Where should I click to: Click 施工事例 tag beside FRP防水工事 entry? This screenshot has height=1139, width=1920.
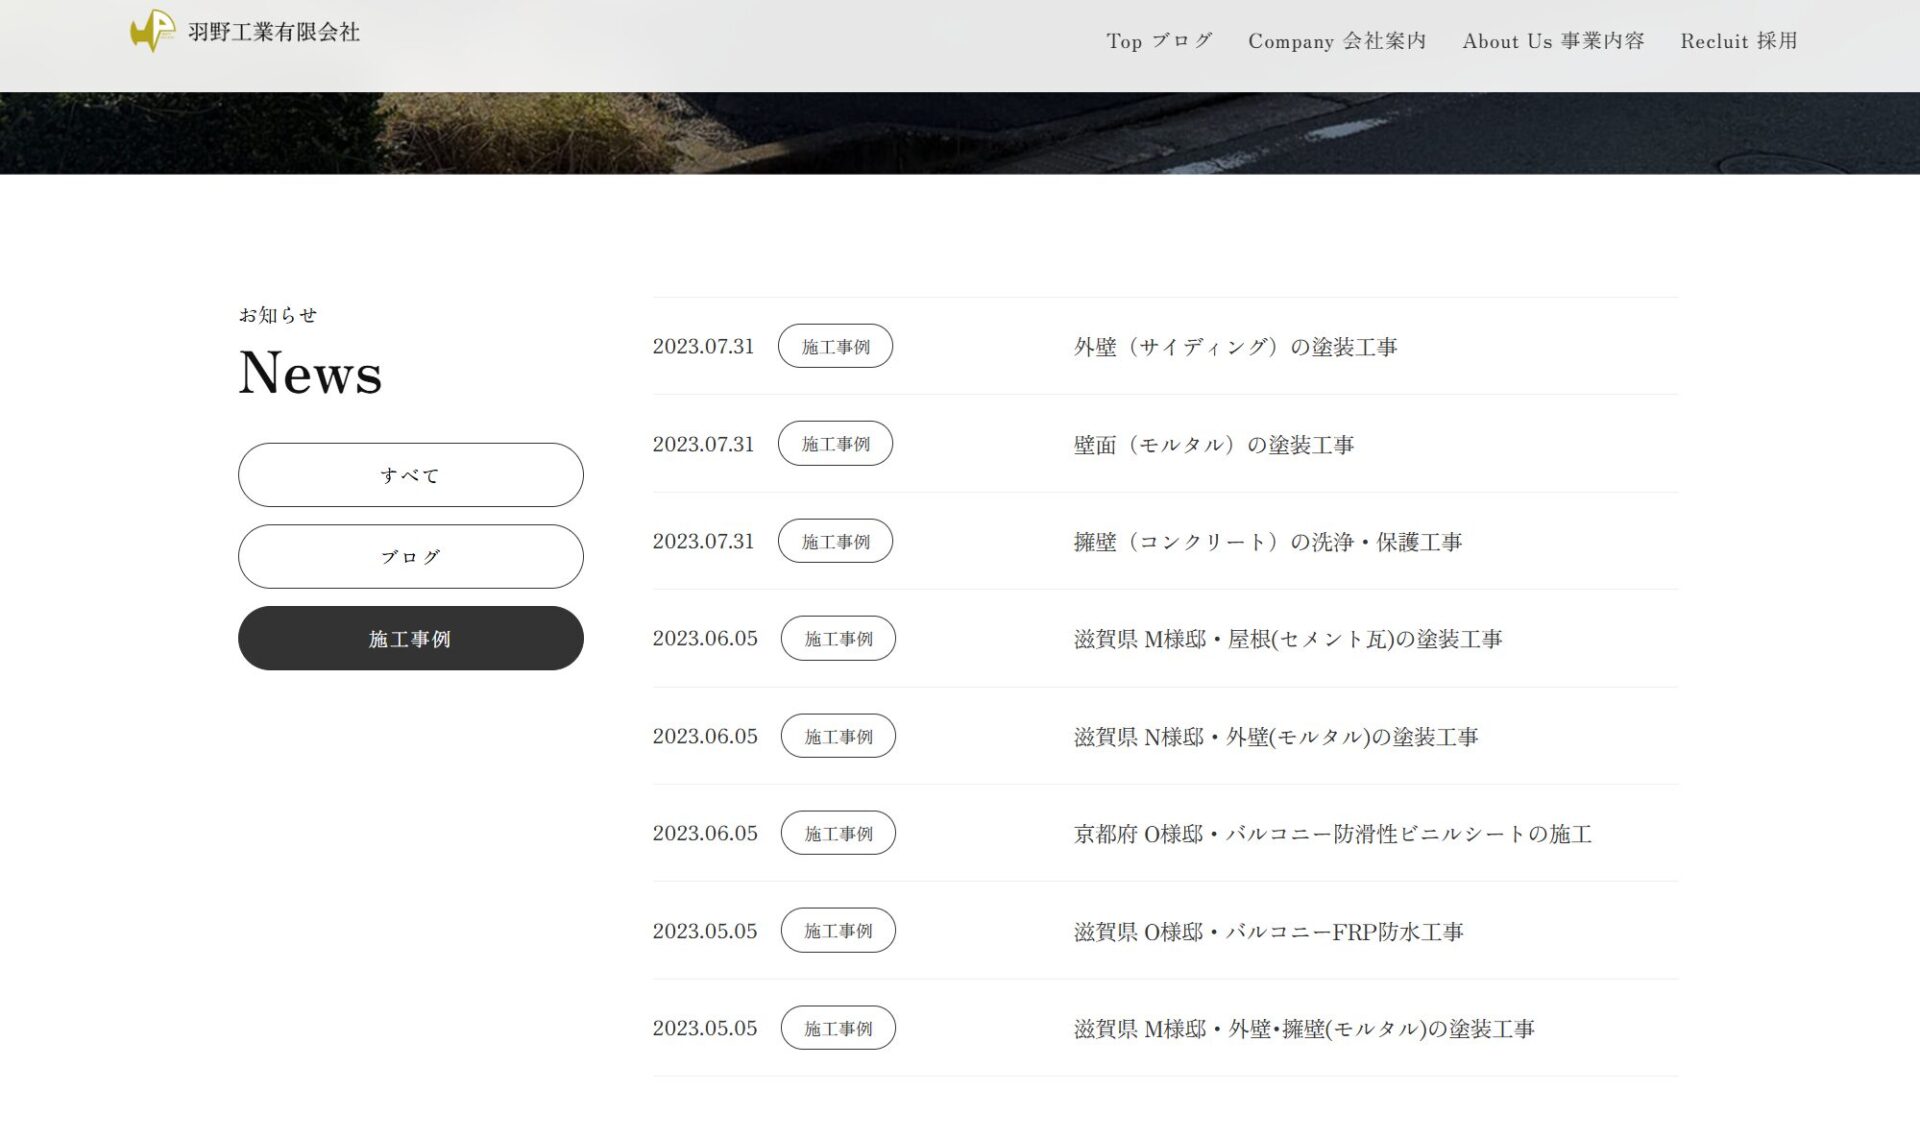pos(838,931)
